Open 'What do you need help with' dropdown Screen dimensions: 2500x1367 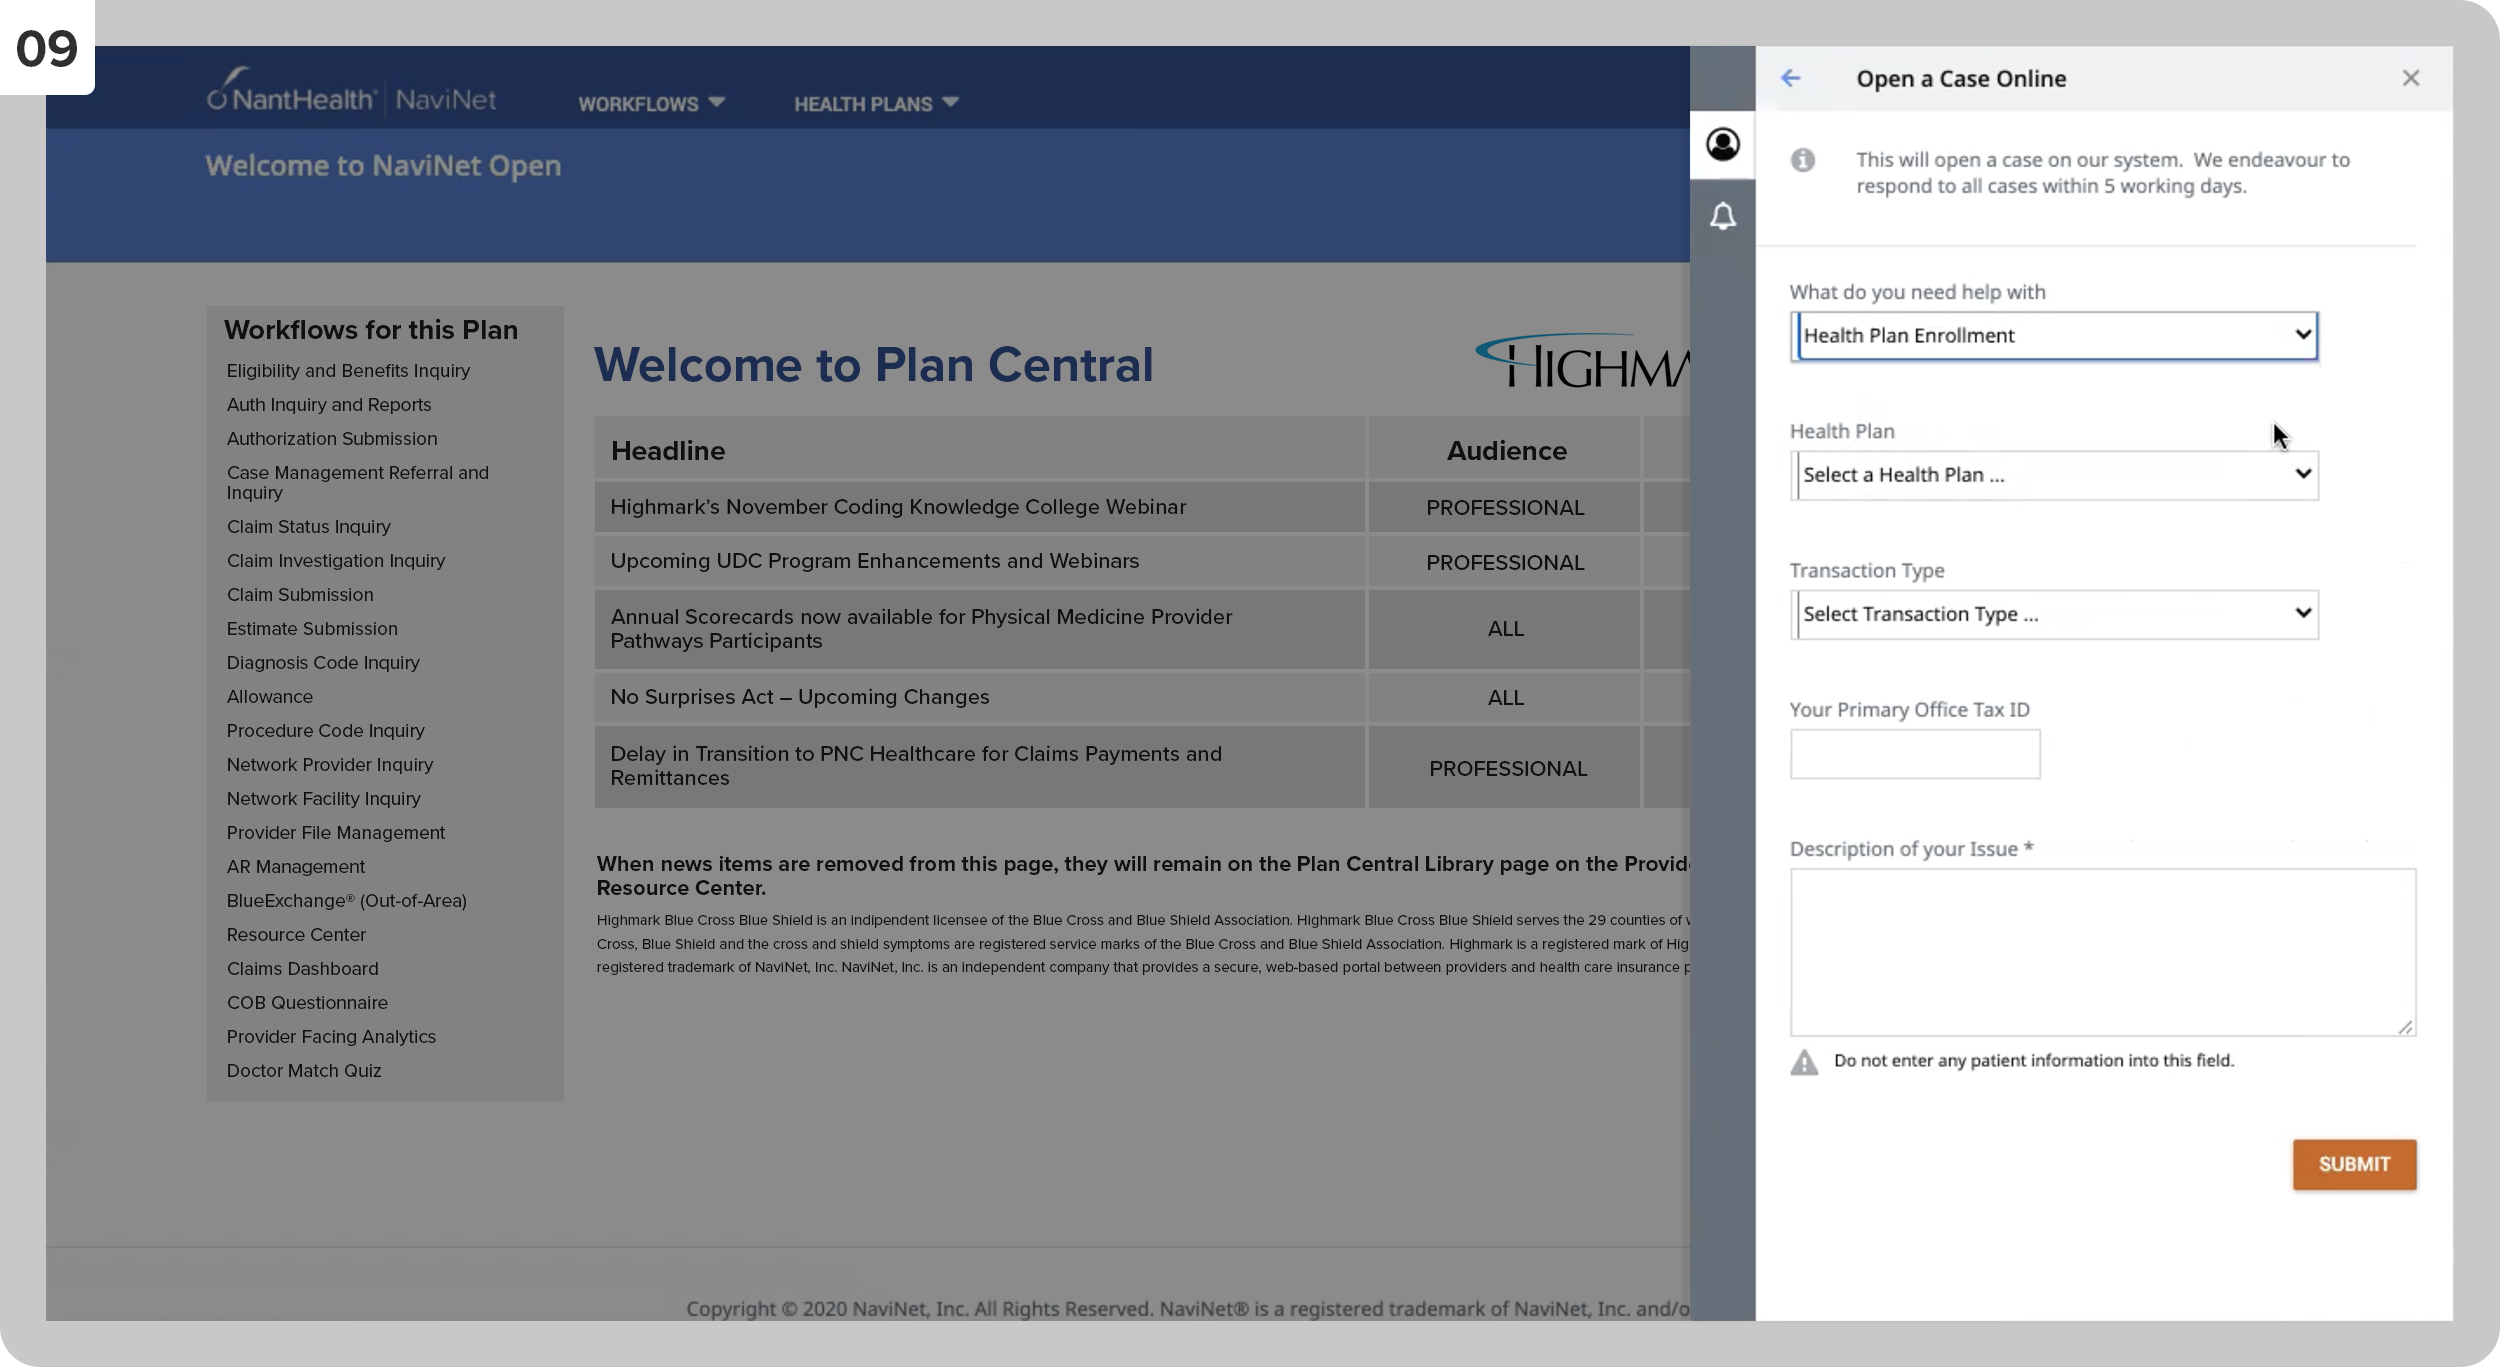coord(2054,336)
